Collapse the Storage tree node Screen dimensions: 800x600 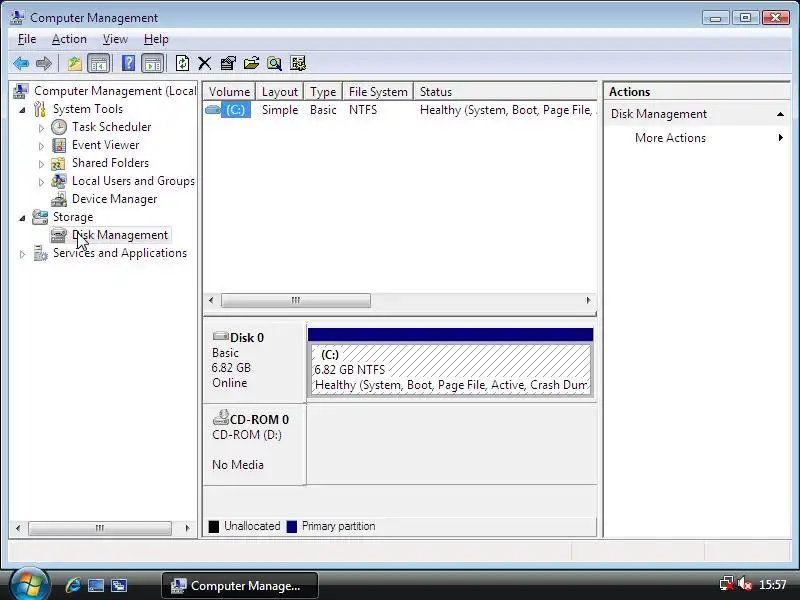coord(22,218)
